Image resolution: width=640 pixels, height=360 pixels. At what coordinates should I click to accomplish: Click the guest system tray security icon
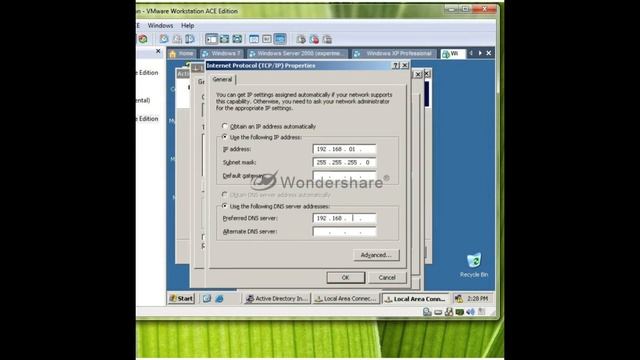[x=459, y=299]
